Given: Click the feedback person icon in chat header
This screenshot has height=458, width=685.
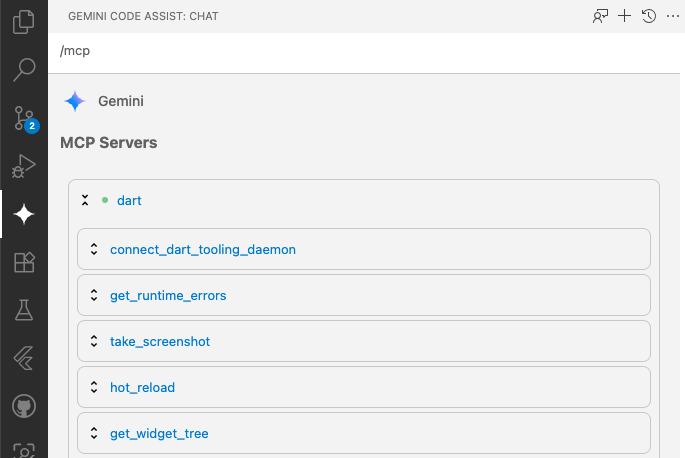Looking at the screenshot, I should tap(600, 16).
